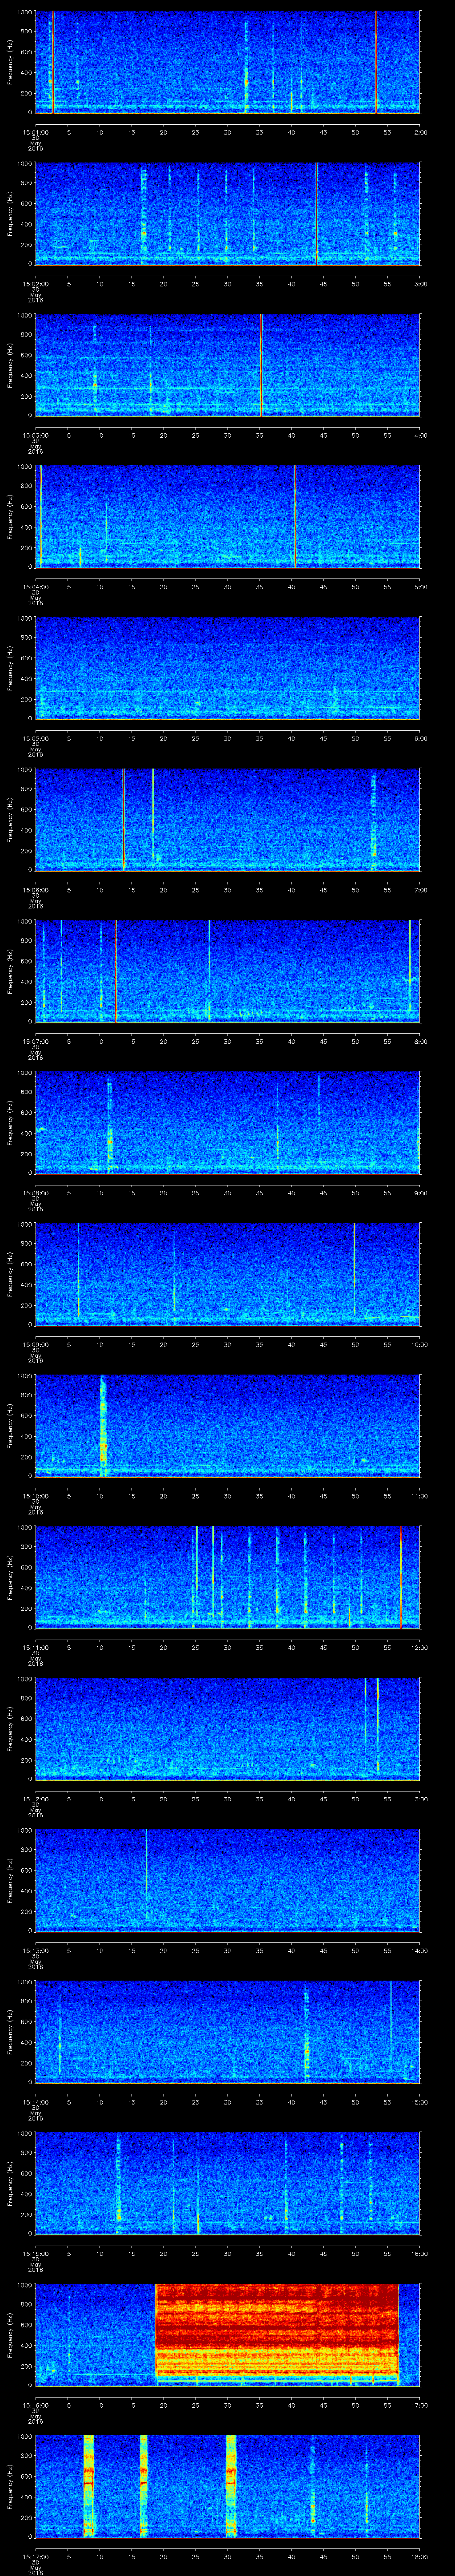455x2576 pixels.
Task: Click the 15:14:00 spectrogram panel
Action: click(x=228, y=2032)
